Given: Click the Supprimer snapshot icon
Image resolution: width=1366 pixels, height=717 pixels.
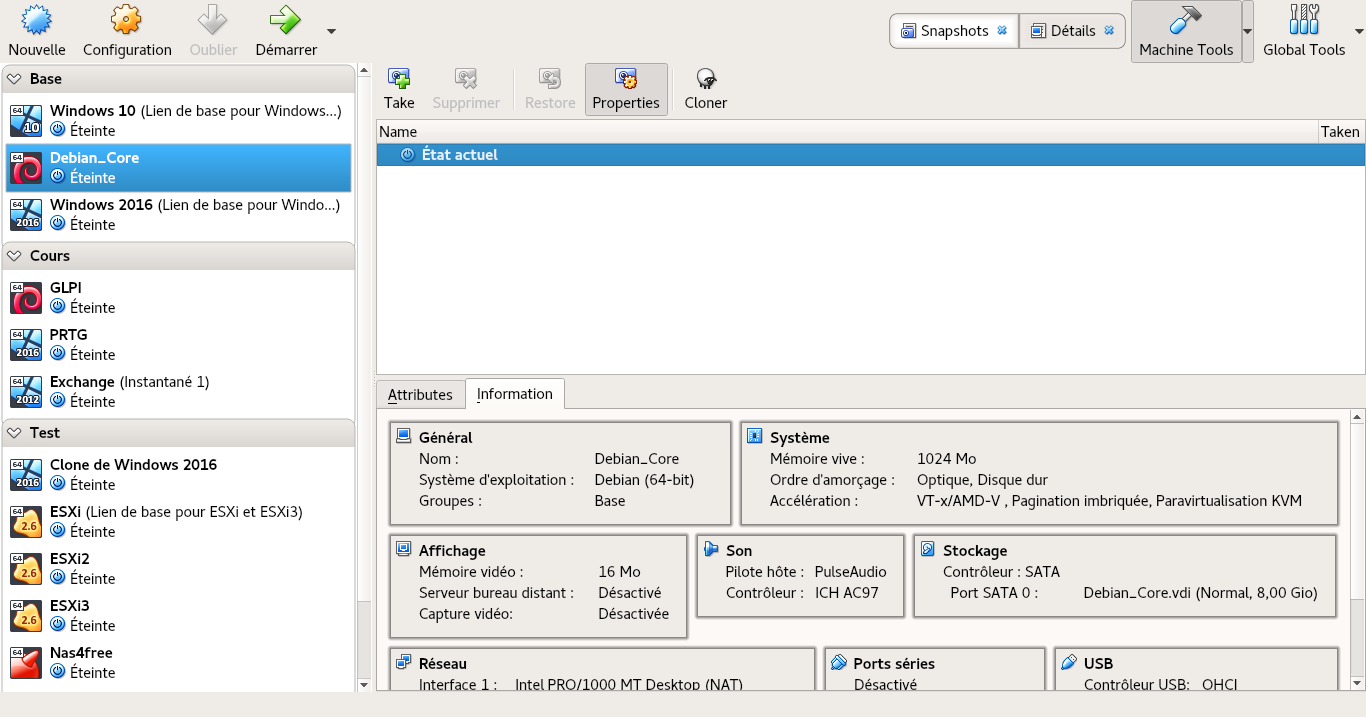Looking at the screenshot, I should pos(466,79).
